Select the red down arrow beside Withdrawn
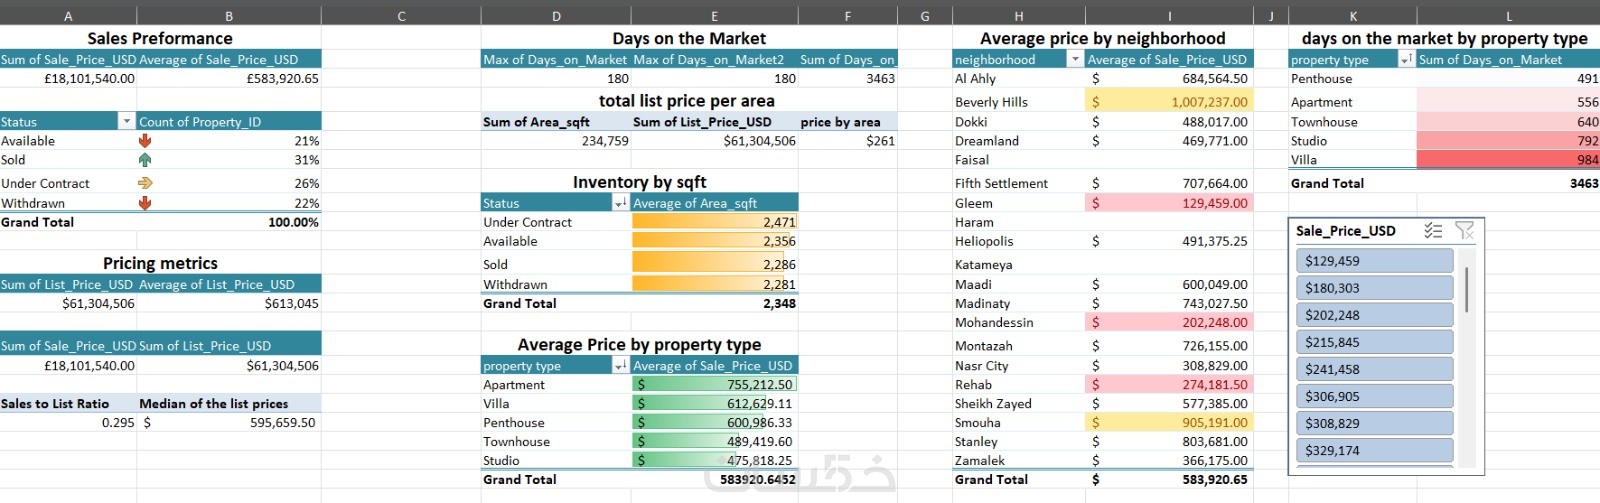1600x503 pixels. [145, 203]
